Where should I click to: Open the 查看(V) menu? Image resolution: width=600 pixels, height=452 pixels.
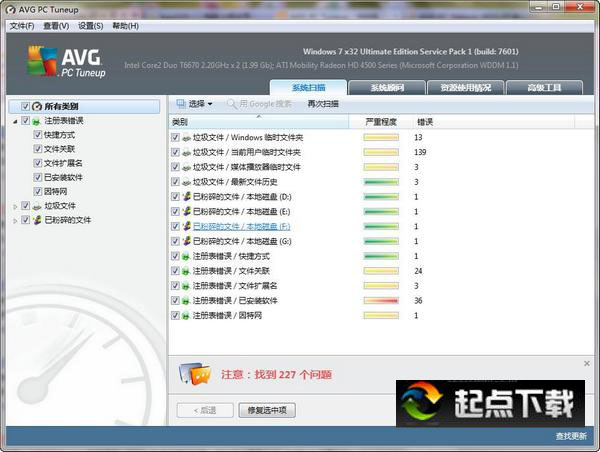56,26
